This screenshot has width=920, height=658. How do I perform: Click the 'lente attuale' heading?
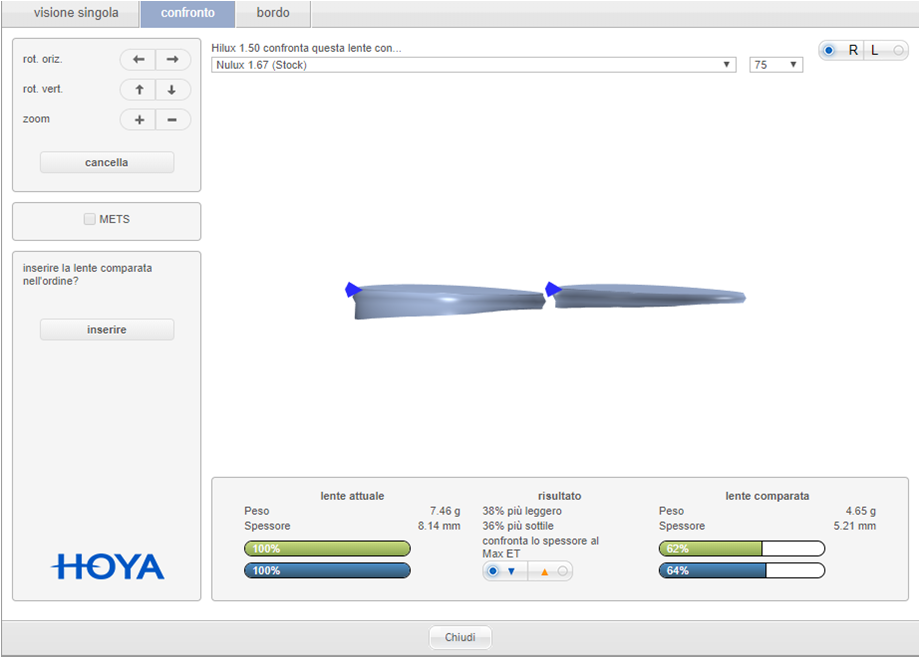tap(352, 496)
